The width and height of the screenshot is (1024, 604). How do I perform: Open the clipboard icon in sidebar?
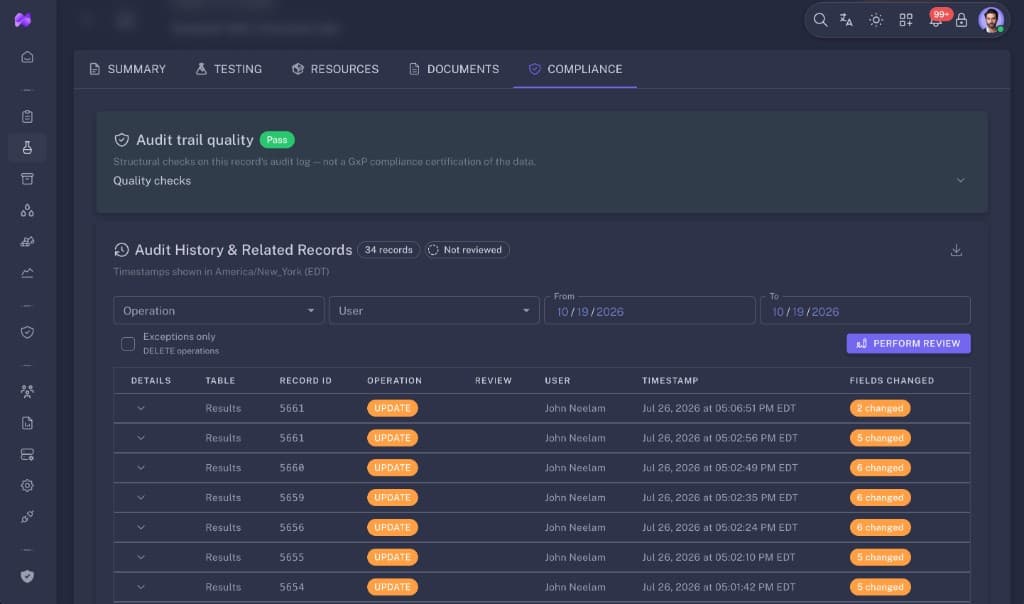coord(27,116)
